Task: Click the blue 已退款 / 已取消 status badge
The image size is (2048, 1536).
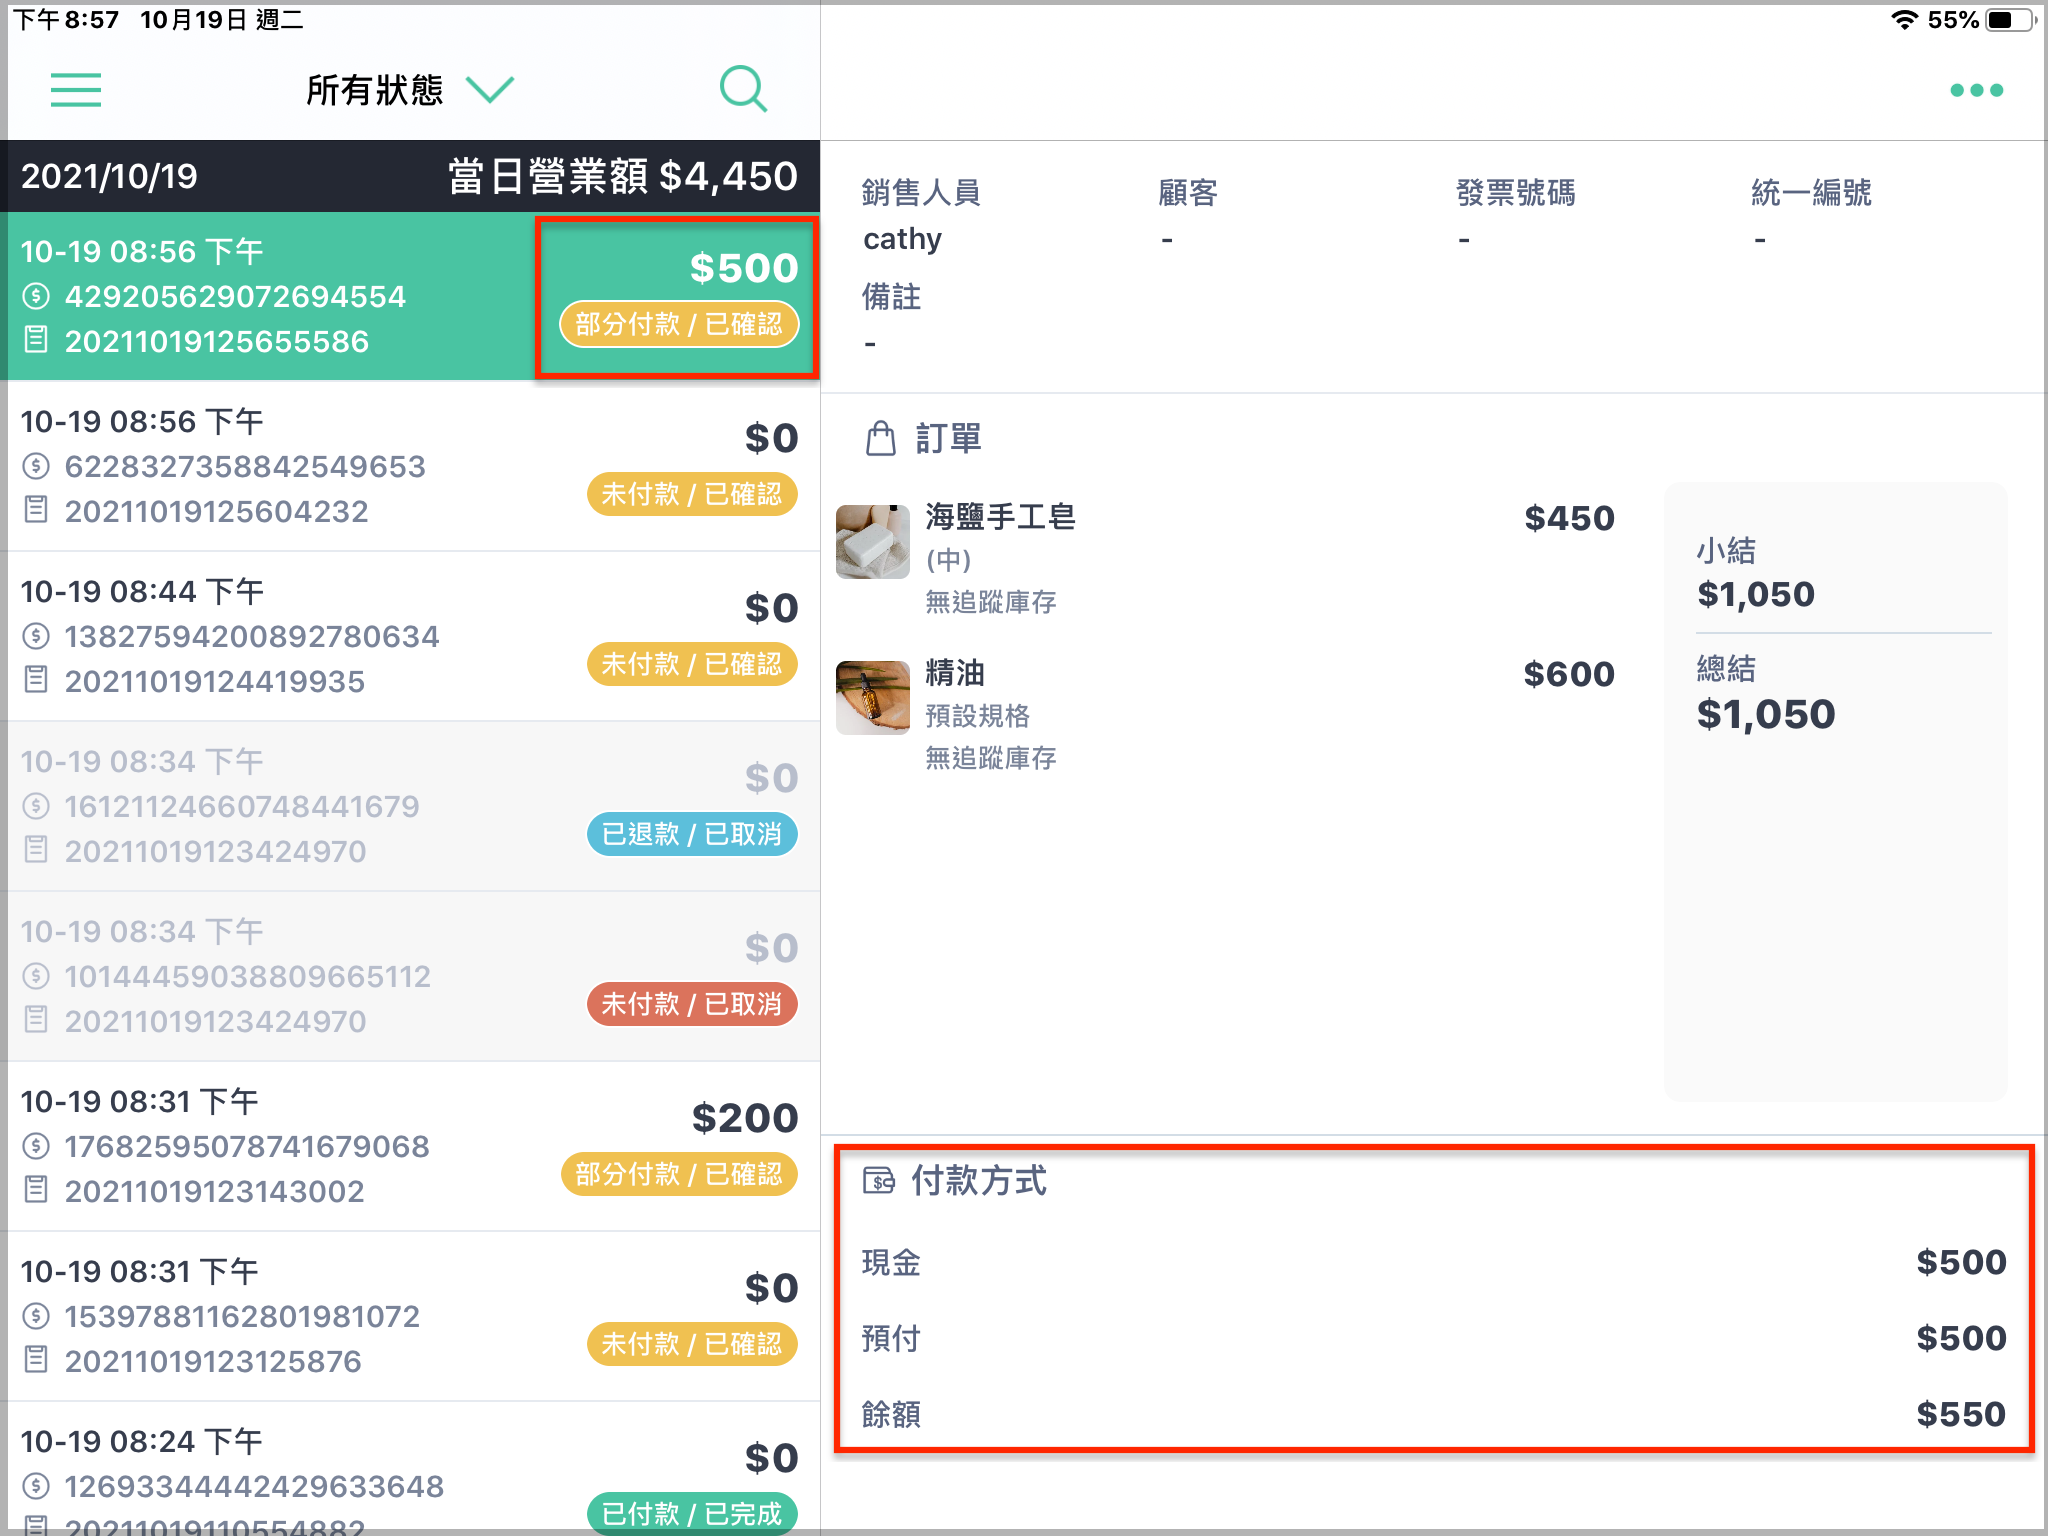Action: pyautogui.click(x=692, y=834)
